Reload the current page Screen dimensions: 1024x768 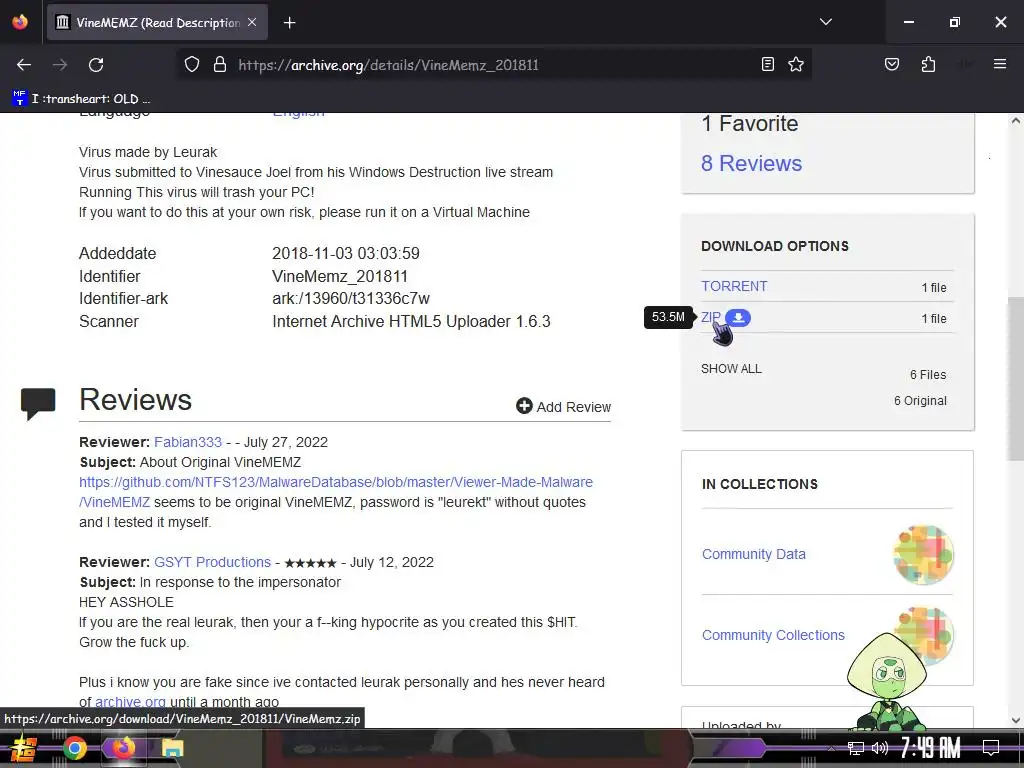click(x=96, y=65)
